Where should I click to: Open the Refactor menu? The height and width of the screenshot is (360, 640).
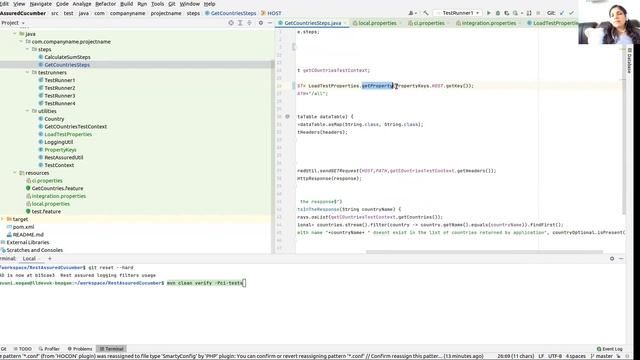pos(105,4)
